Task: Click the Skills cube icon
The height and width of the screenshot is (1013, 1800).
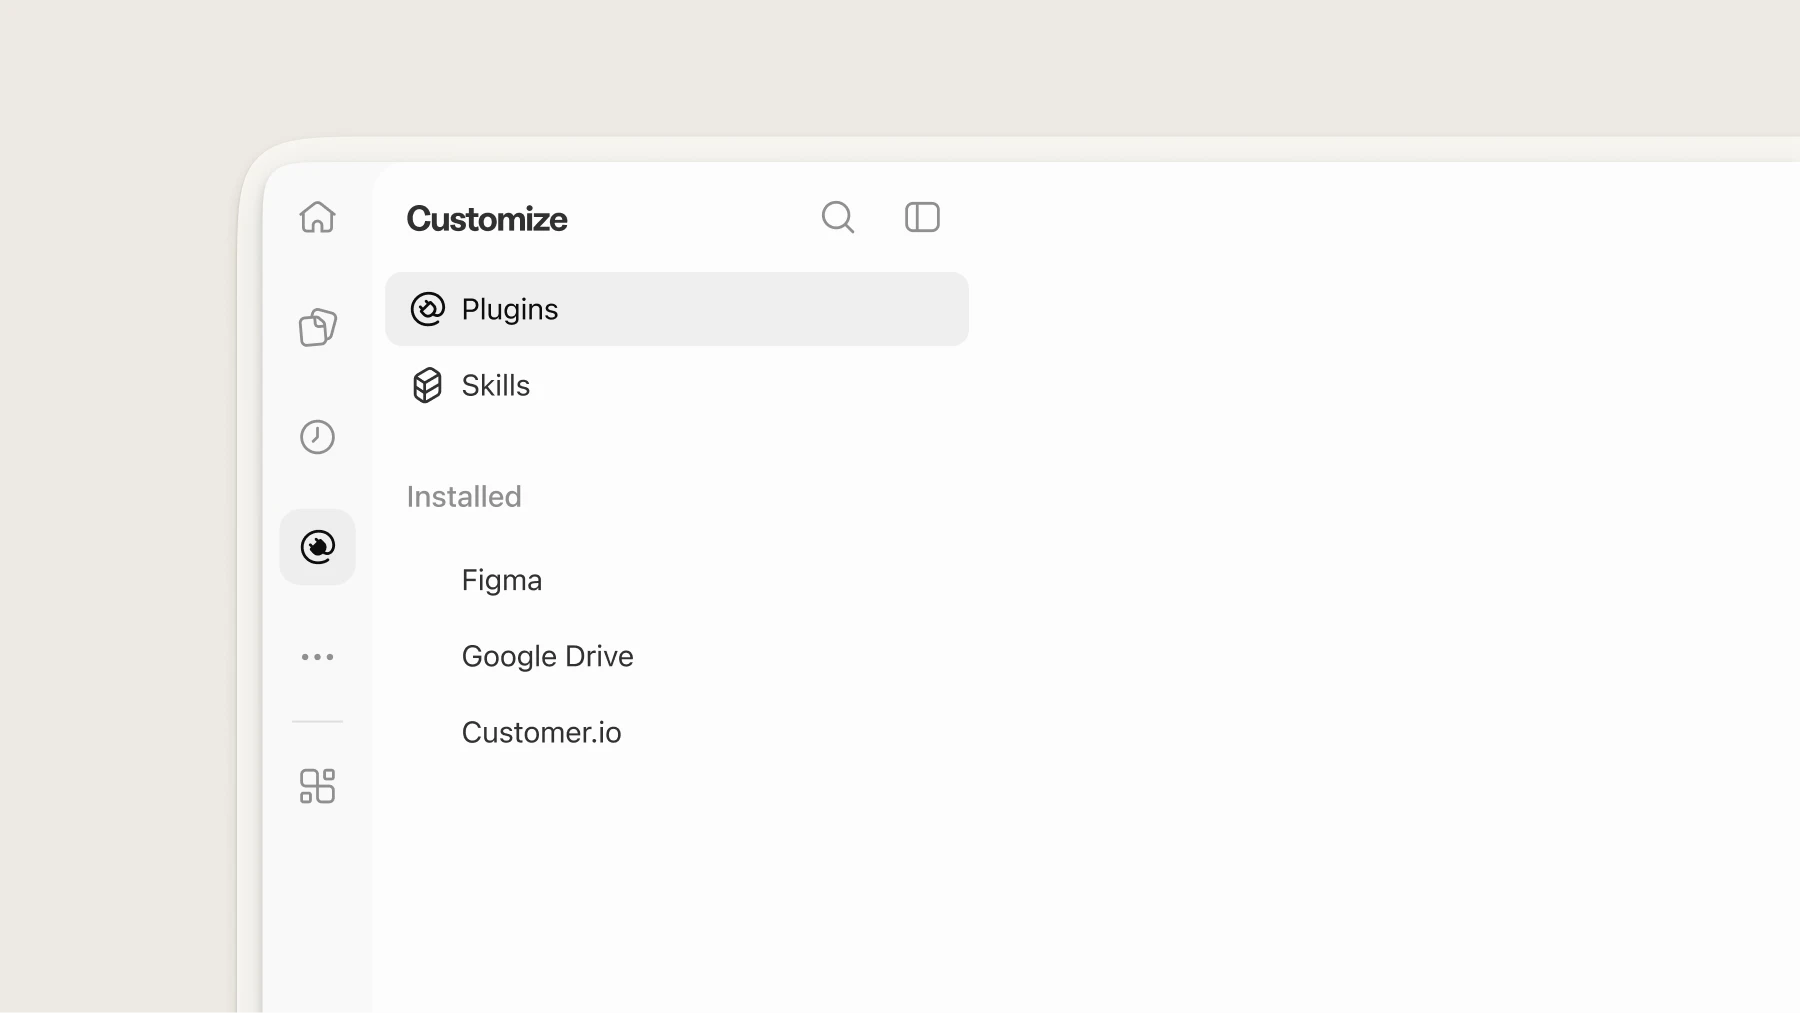Action: [x=427, y=385]
